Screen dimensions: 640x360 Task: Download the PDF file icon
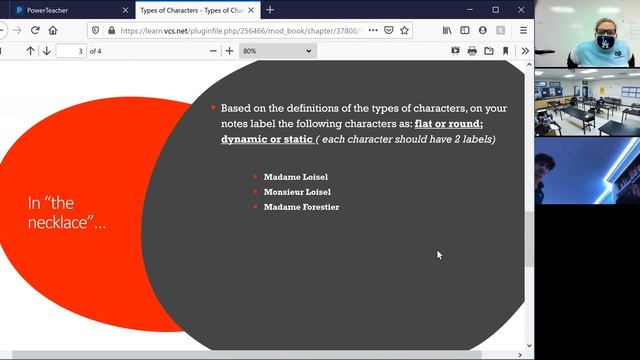pyautogui.click(x=489, y=51)
